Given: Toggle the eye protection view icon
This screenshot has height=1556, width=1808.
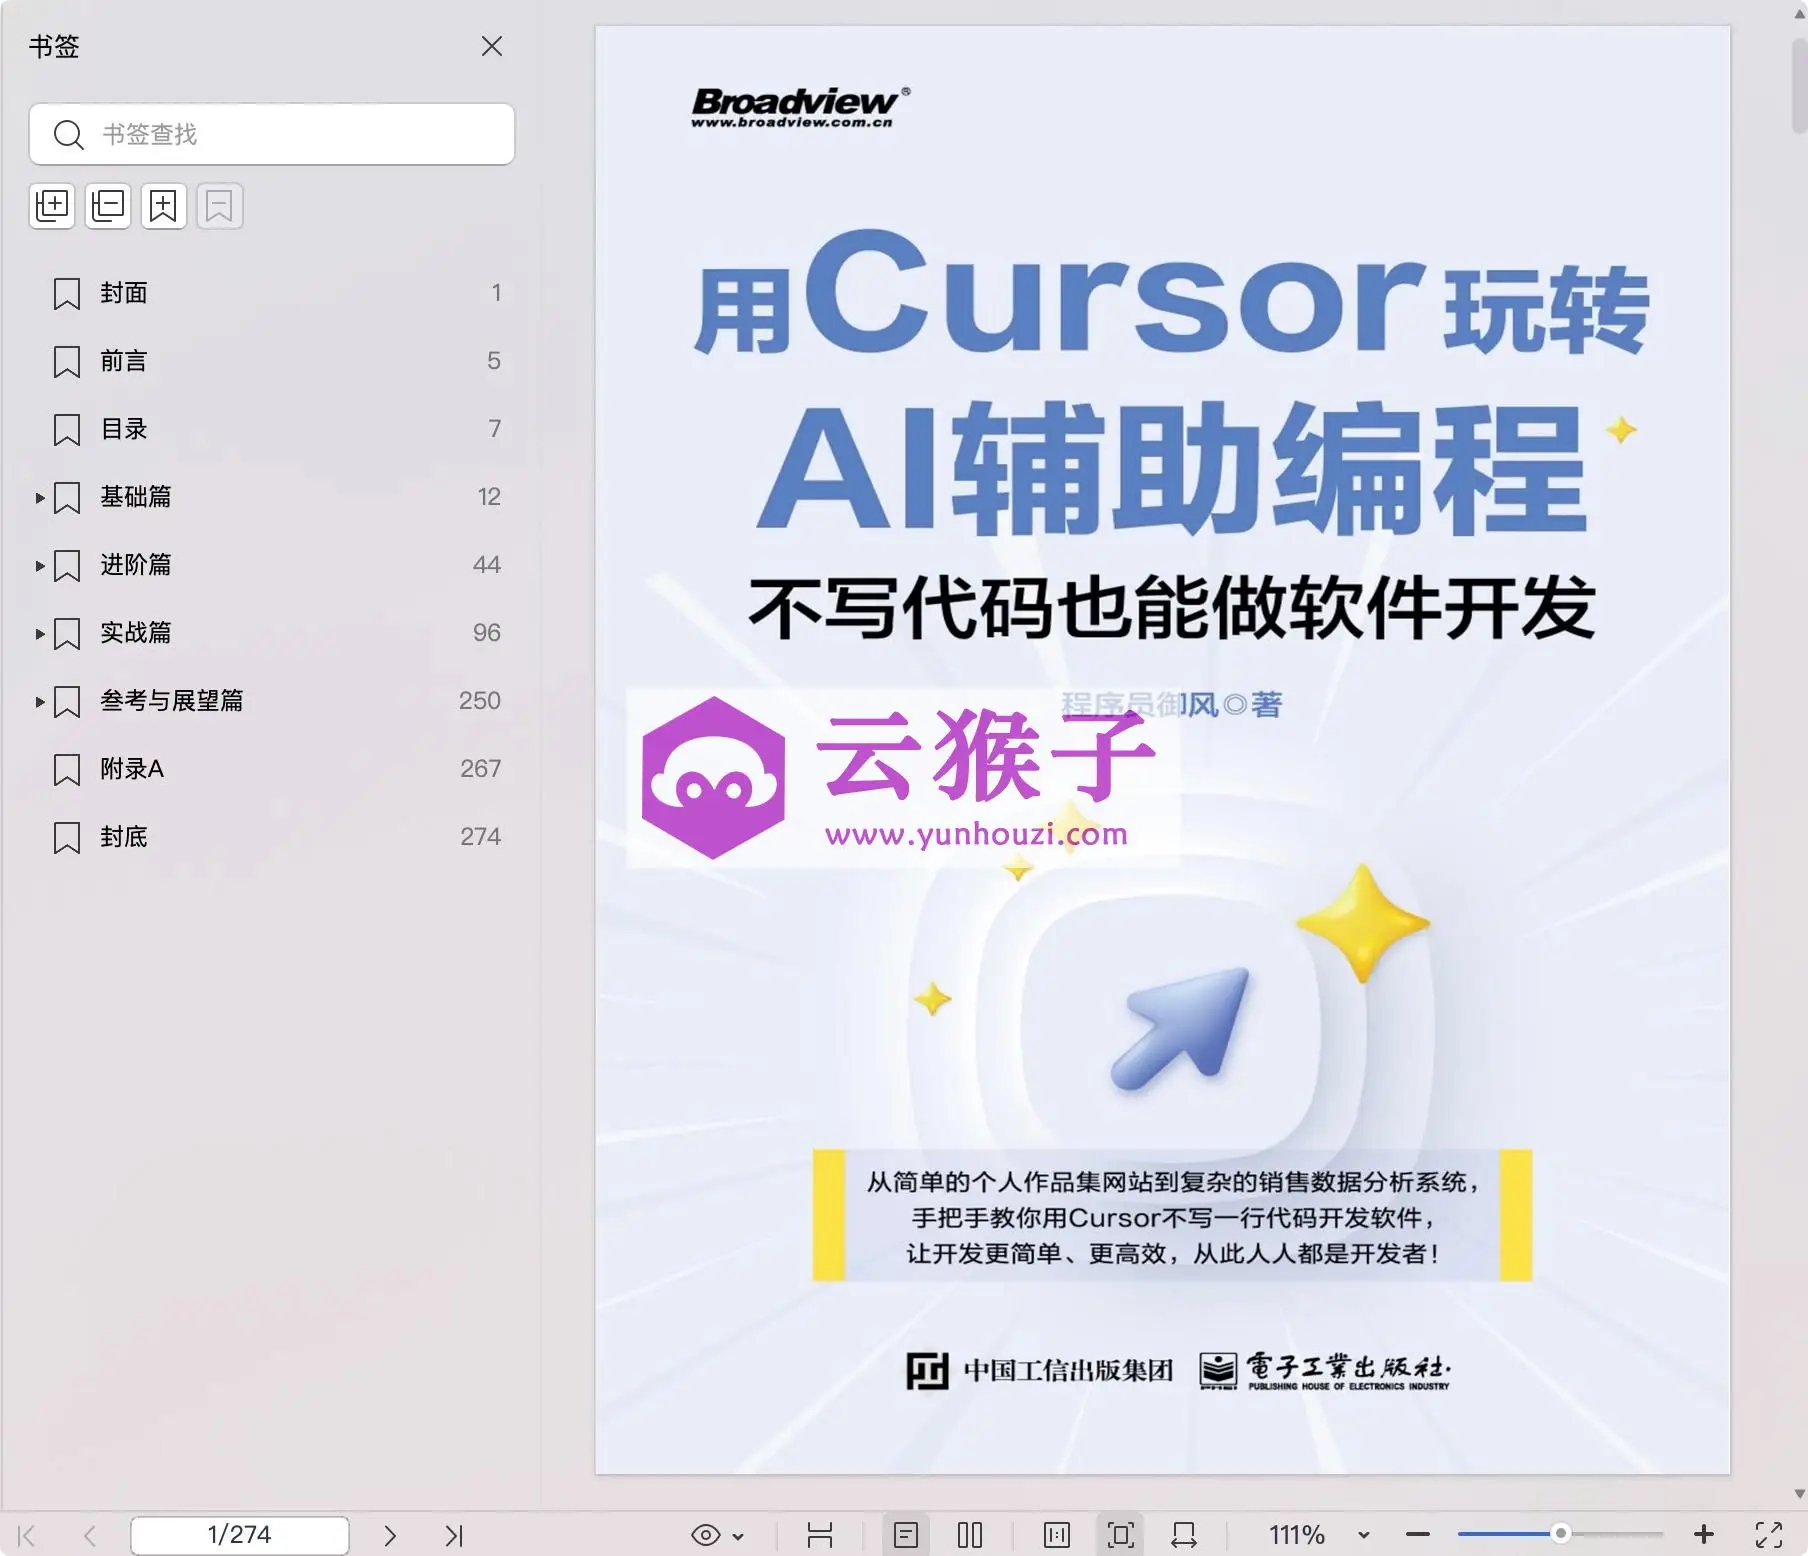Looking at the screenshot, I should coord(706,1535).
